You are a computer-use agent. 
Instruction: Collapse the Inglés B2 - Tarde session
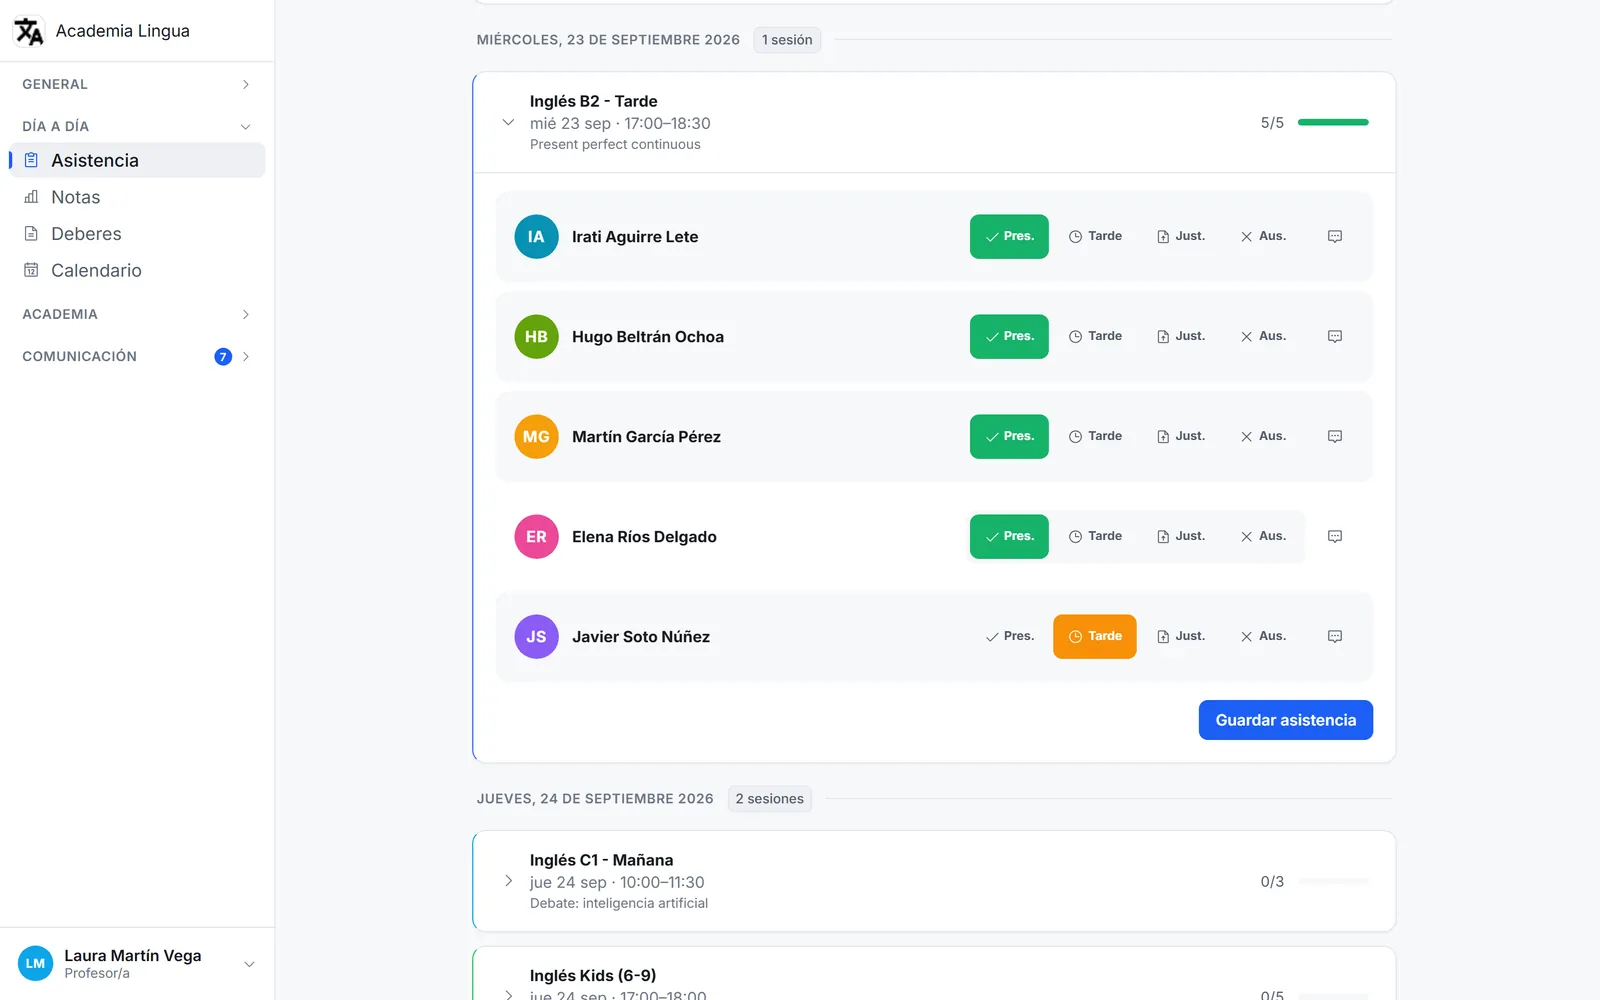pos(508,123)
